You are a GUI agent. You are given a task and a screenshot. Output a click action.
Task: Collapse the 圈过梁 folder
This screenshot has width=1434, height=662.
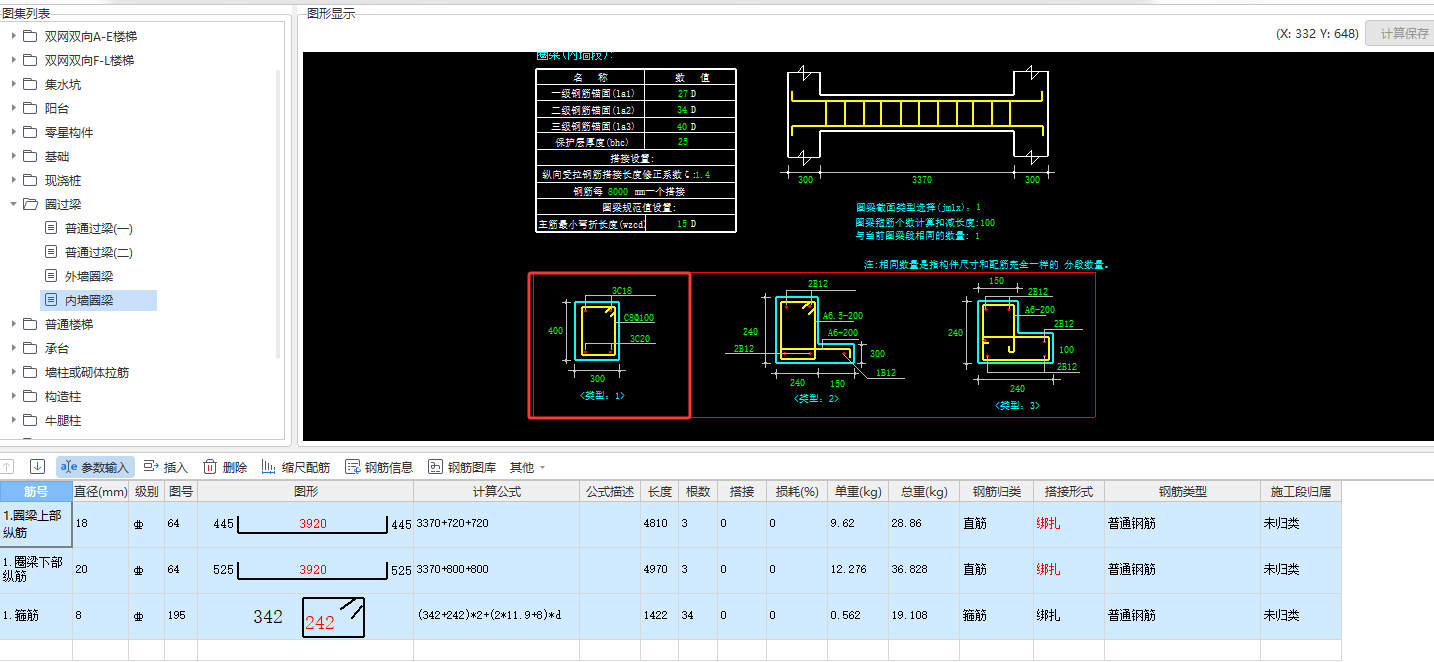[14, 204]
